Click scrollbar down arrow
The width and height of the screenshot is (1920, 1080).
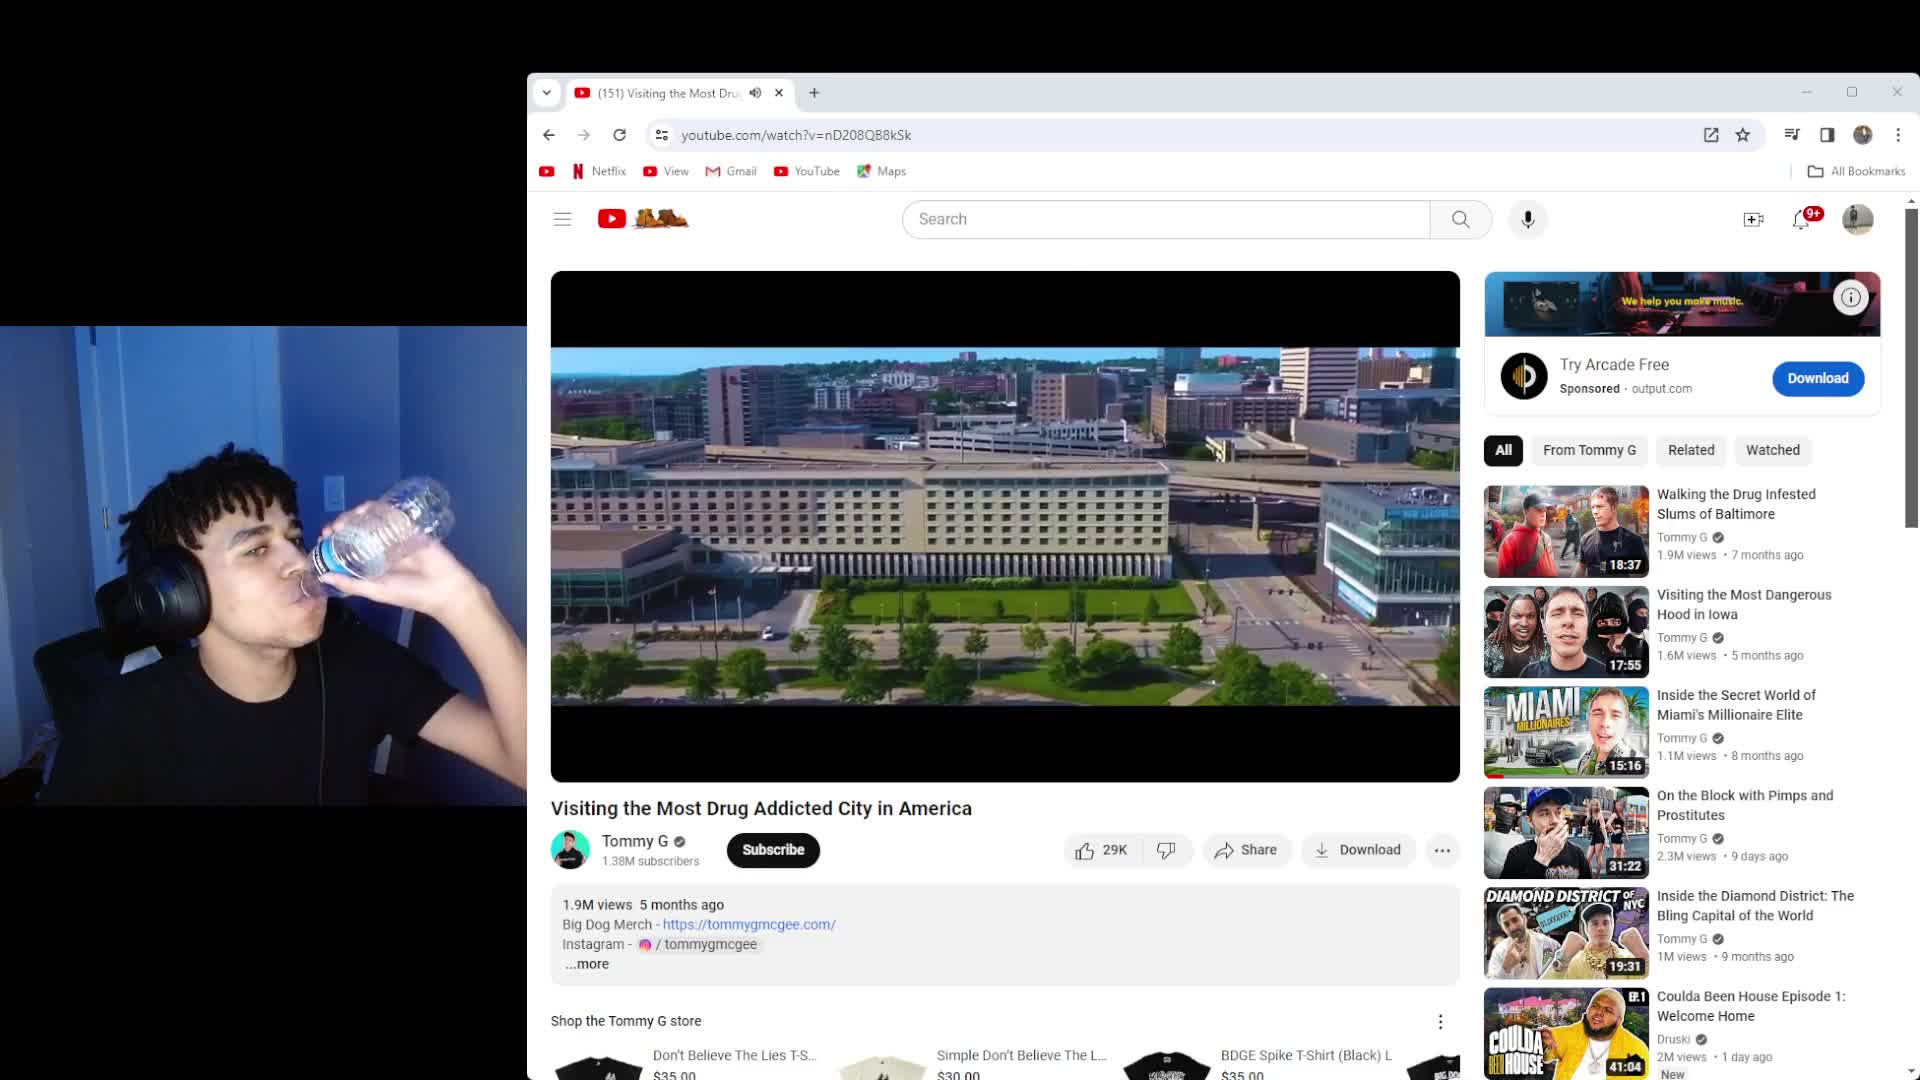[1911, 1072]
